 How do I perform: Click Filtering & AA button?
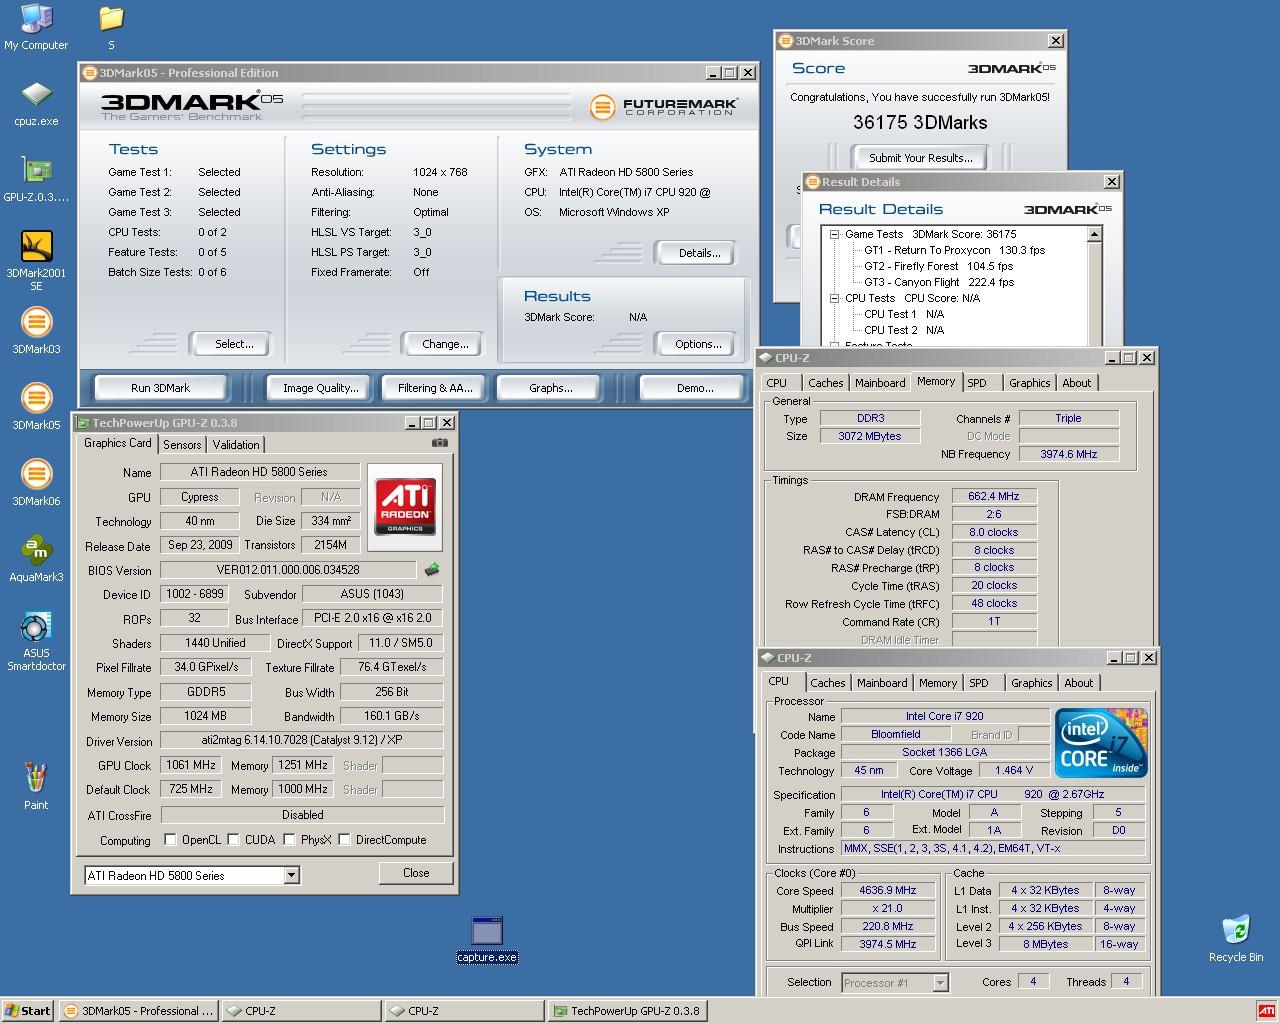pyautogui.click(x=435, y=388)
